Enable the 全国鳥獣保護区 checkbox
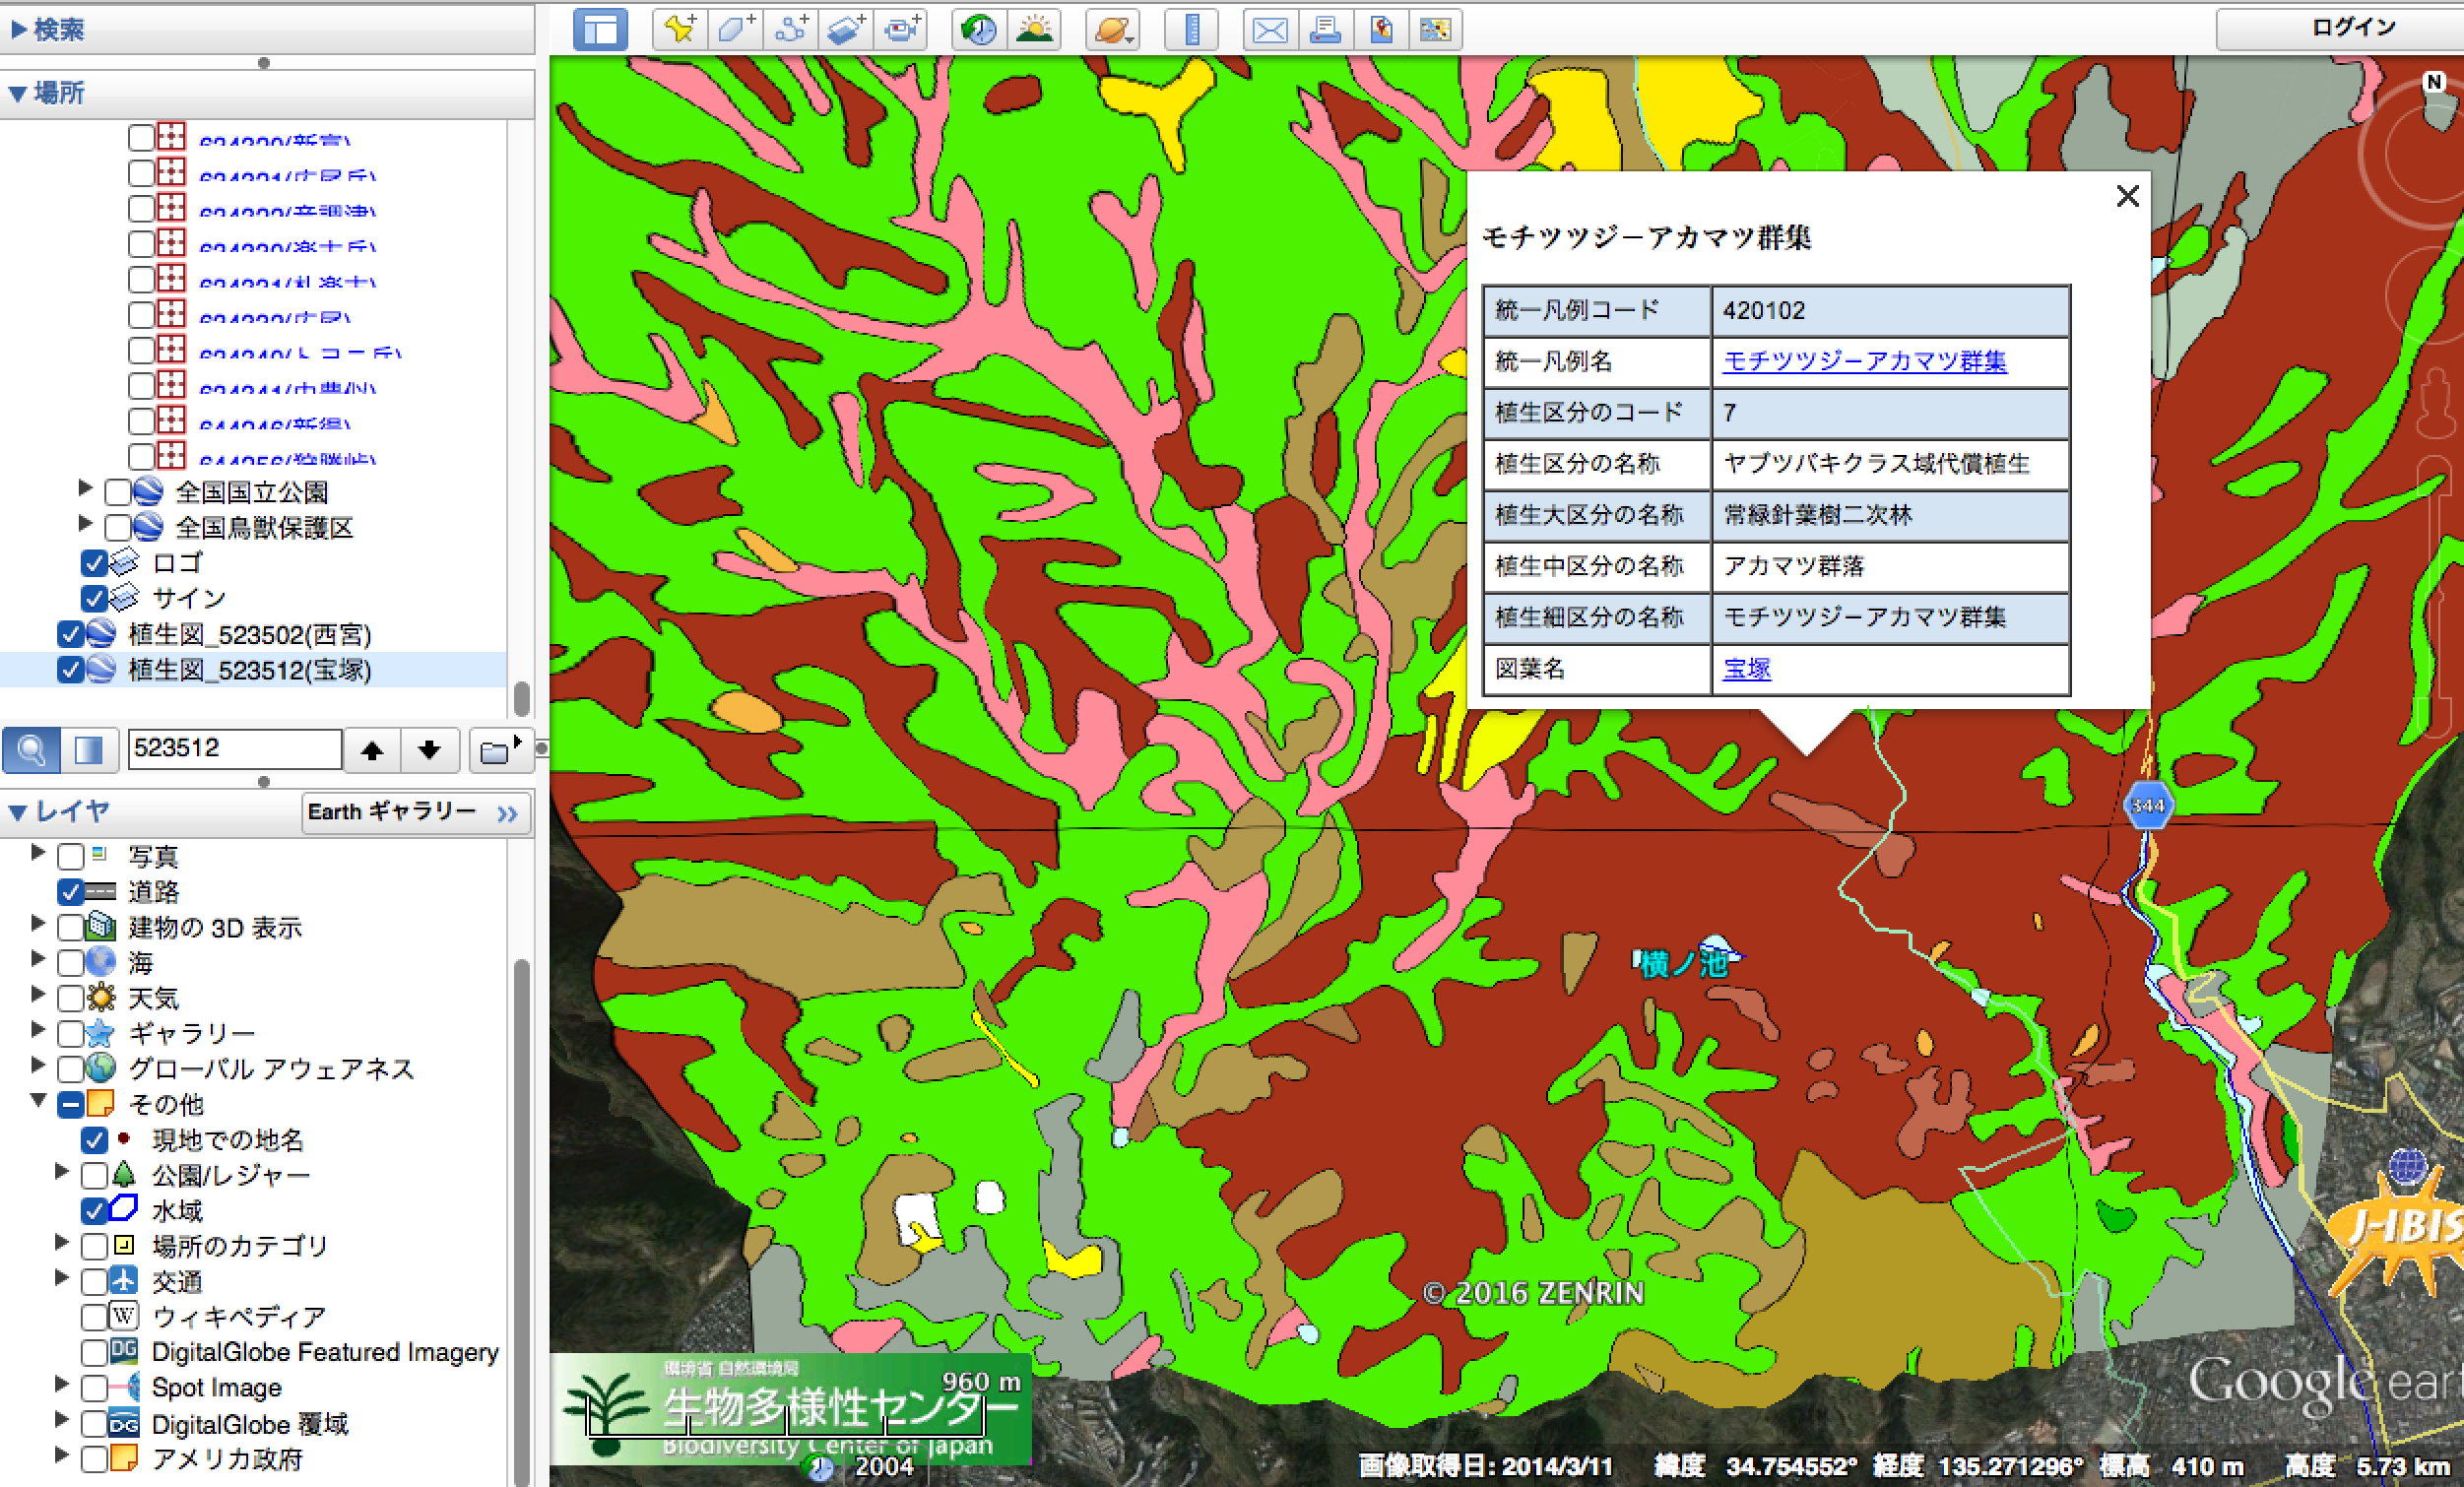This screenshot has width=2464, height=1487. [x=118, y=527]
